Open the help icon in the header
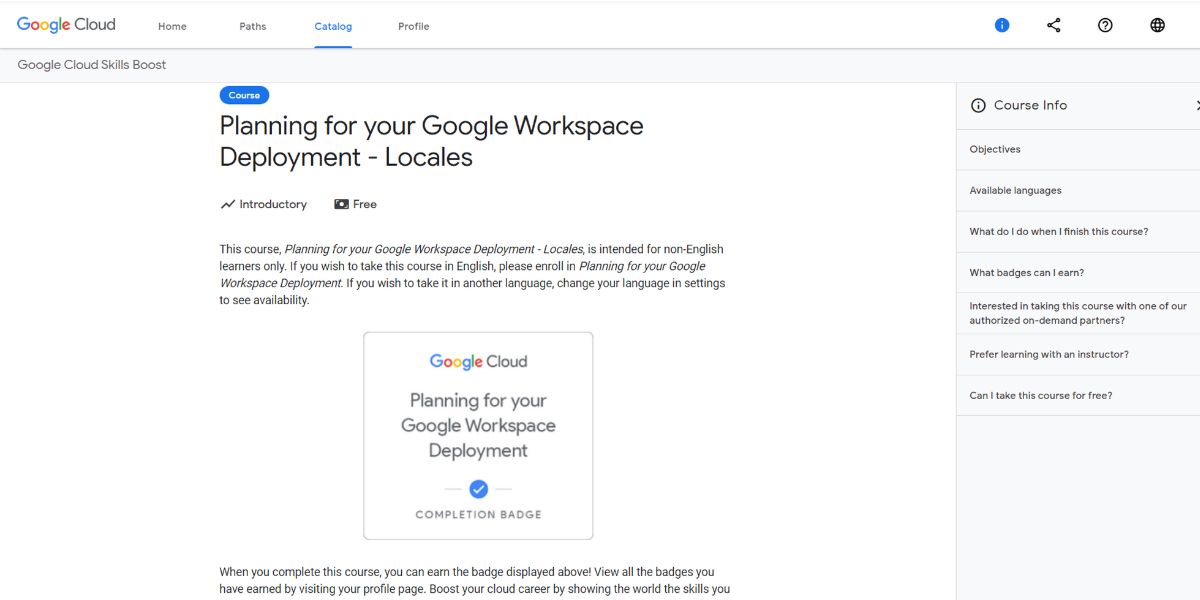The height and width of the screenshot is (600, 1200). 1105,24
